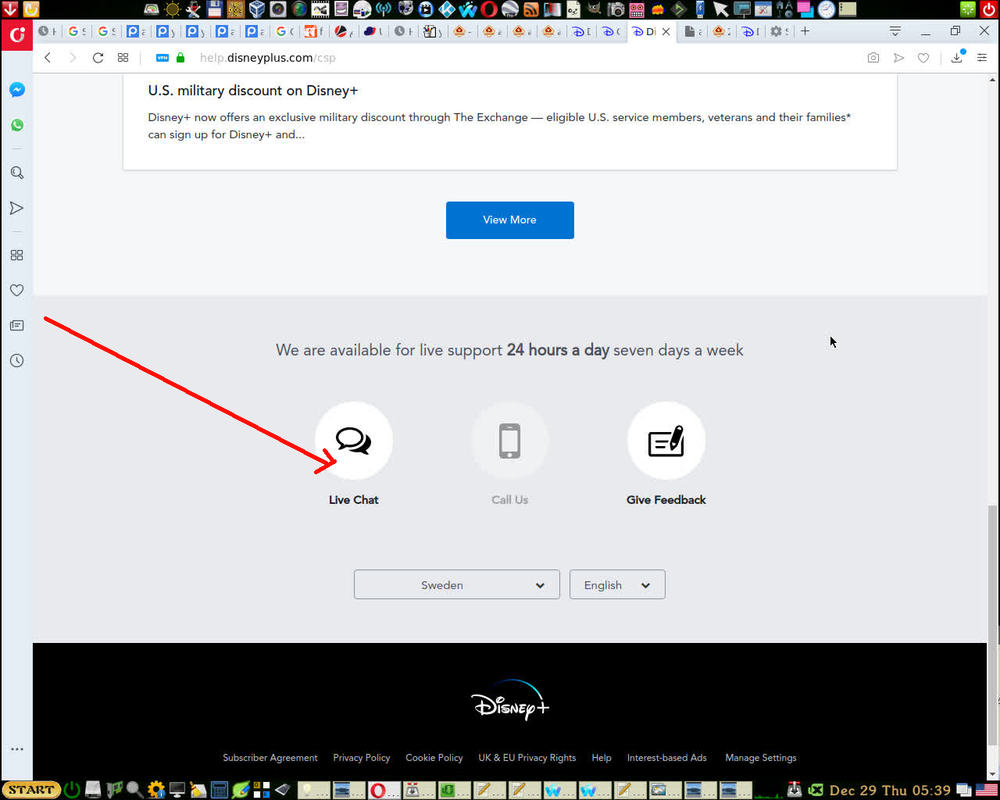Open the camera app in top panel
1000x800 pixels.
click(615, 9)
